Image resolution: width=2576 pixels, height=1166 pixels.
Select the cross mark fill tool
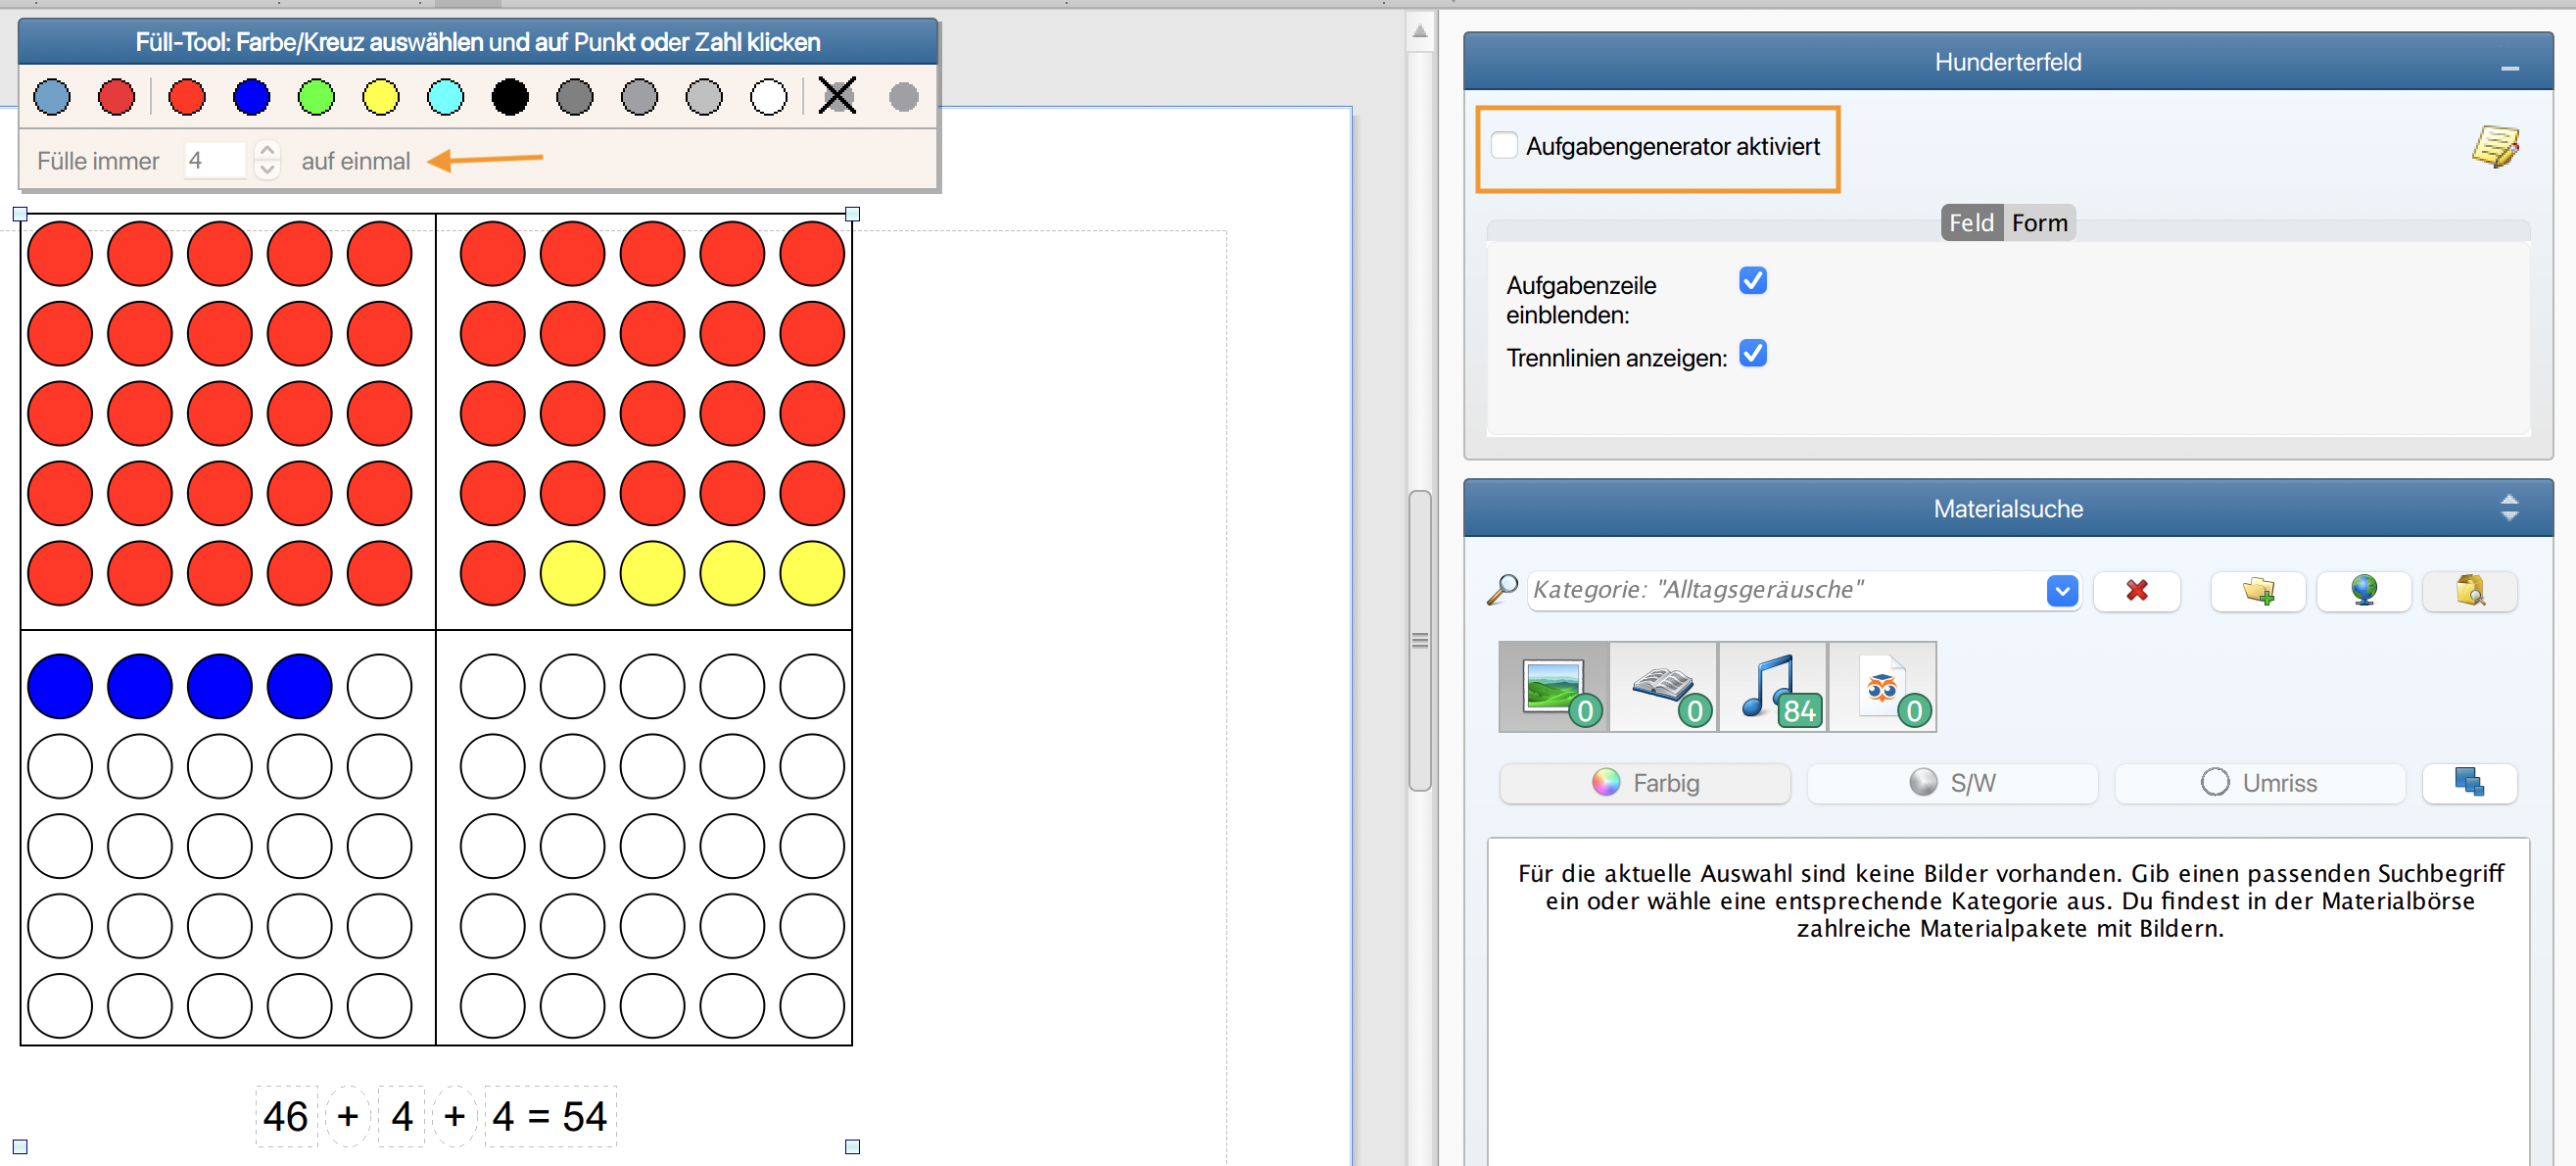click(x=837, y=97)
